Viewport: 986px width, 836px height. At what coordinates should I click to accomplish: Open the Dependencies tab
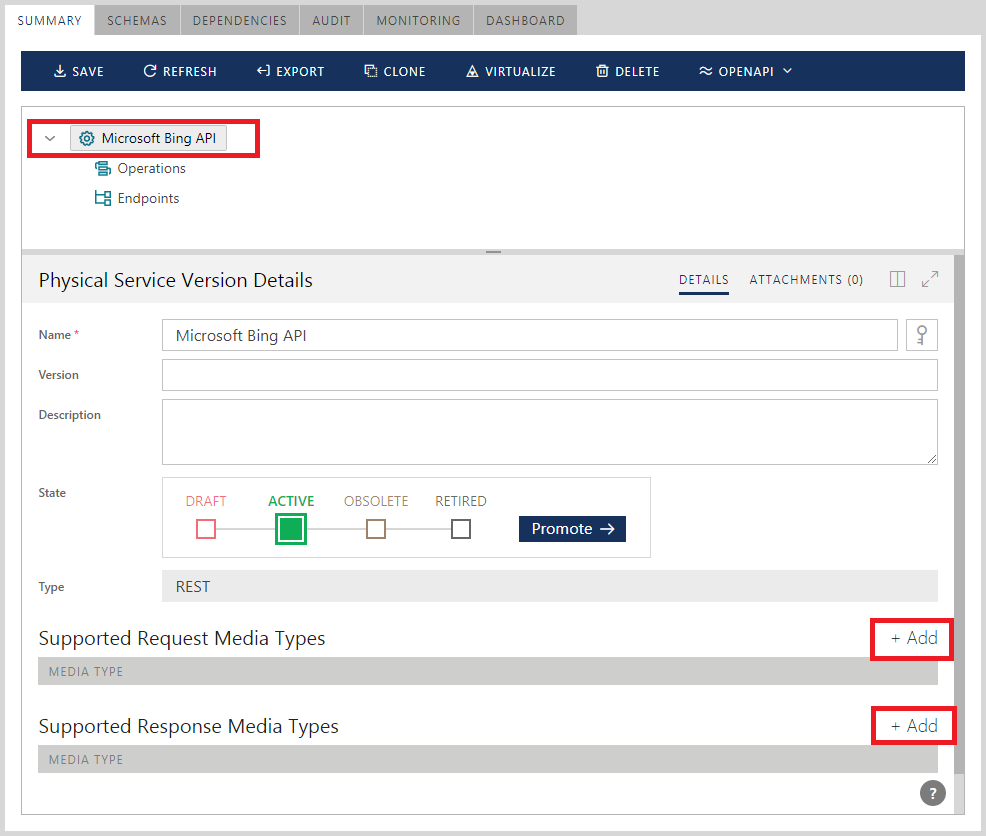tap(240, 20)
